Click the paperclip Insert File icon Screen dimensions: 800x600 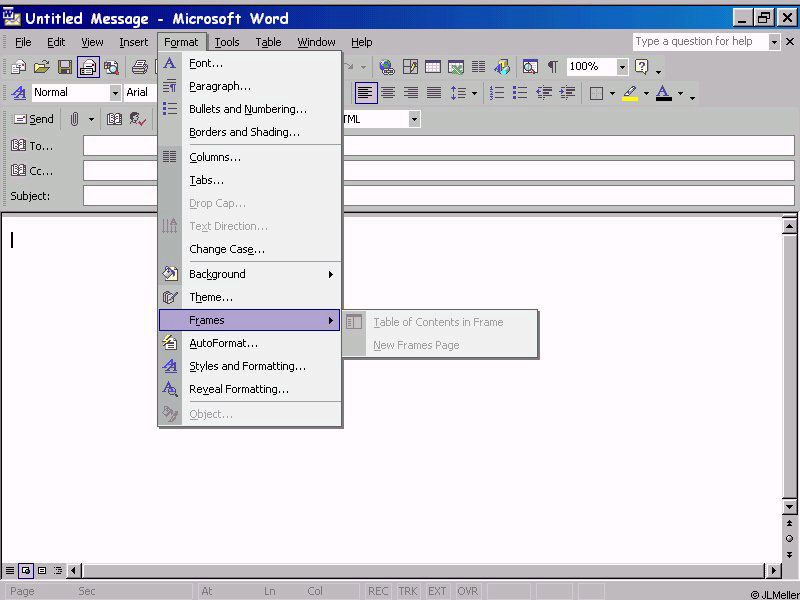coord(74,119)
